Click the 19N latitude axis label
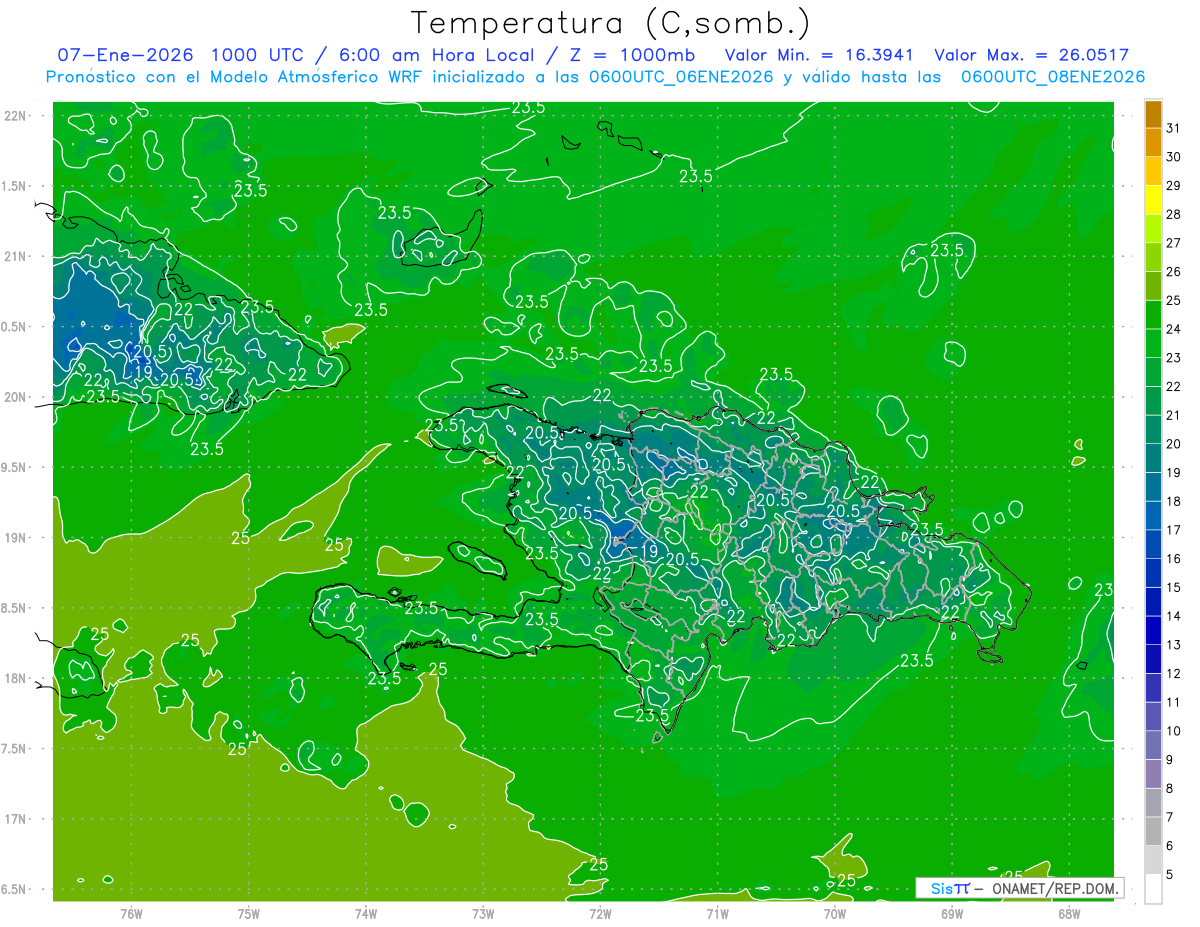This screenshot has width=1200, height=927. 16,538
